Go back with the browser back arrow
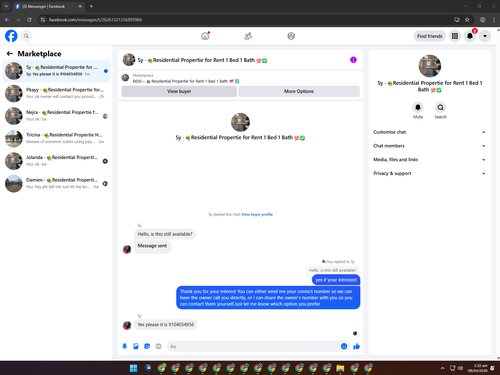Viewport: 500px width, 375px height. point(7,20)
